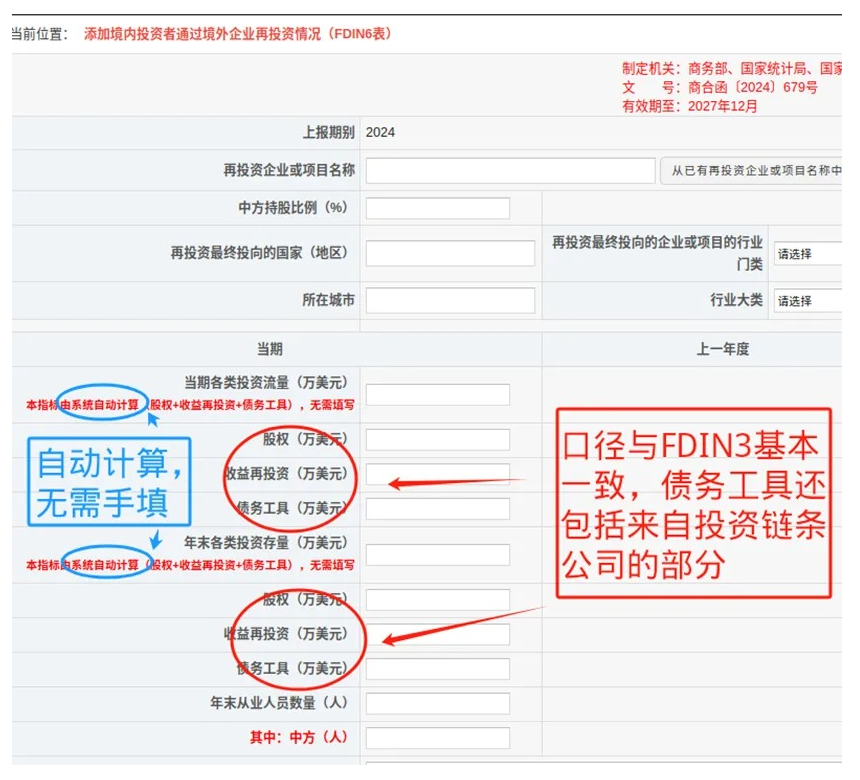The width and height of the screenshot is (860, 780).
Task: Focus the 中方持股比例（%）input box
Action: (x=437, y=208)
